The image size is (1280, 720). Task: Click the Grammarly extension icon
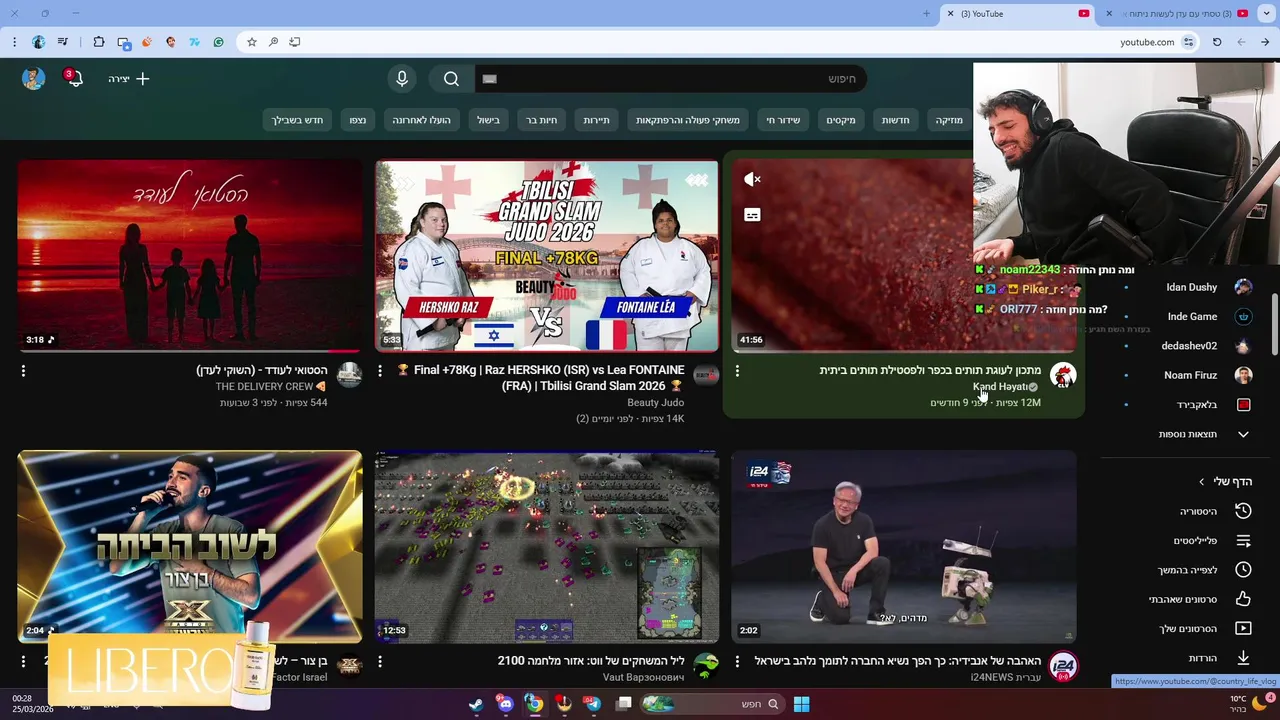(218, 42)
